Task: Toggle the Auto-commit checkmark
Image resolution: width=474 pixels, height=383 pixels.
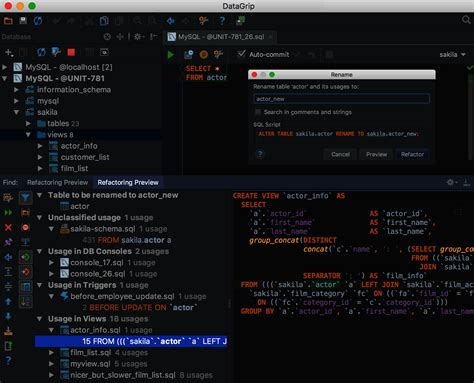Action: click(242, 54)
